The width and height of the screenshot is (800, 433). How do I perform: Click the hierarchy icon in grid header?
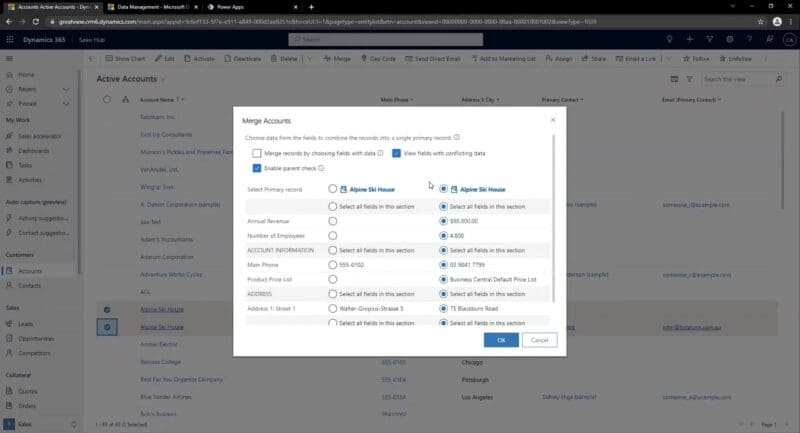tap(125, 99)
